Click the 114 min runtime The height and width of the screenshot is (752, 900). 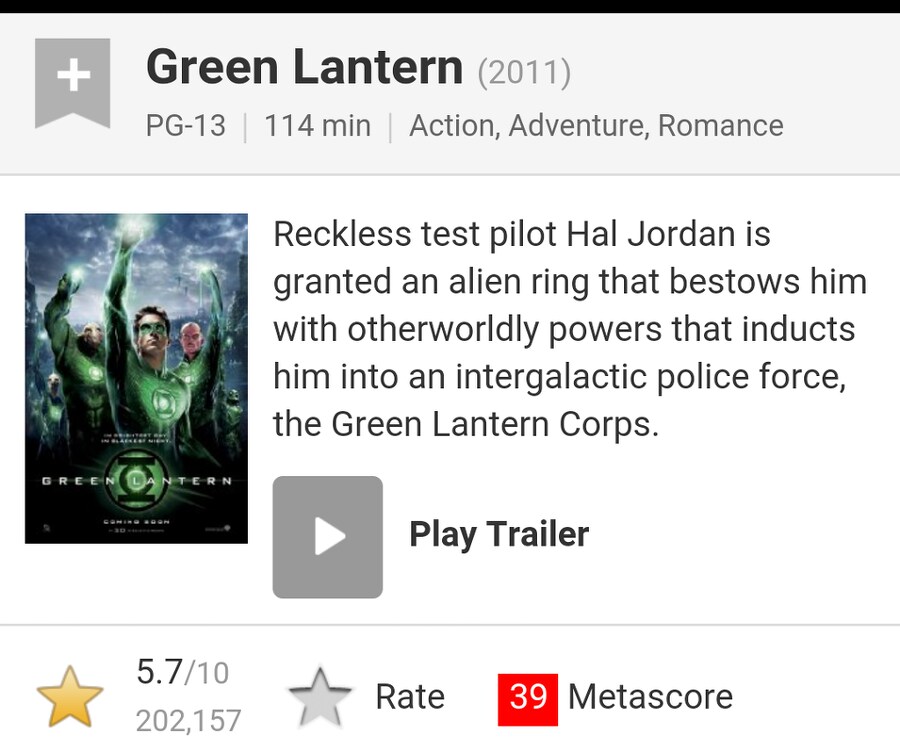[x=317, y=126]
